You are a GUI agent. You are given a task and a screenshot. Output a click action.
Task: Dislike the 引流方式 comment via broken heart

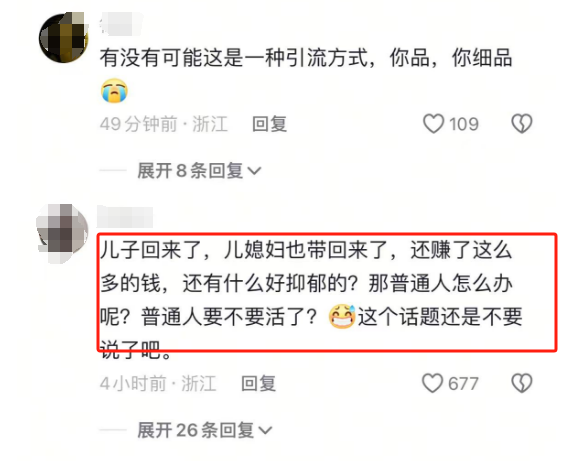pyautogui.click(x=521, y=123)
